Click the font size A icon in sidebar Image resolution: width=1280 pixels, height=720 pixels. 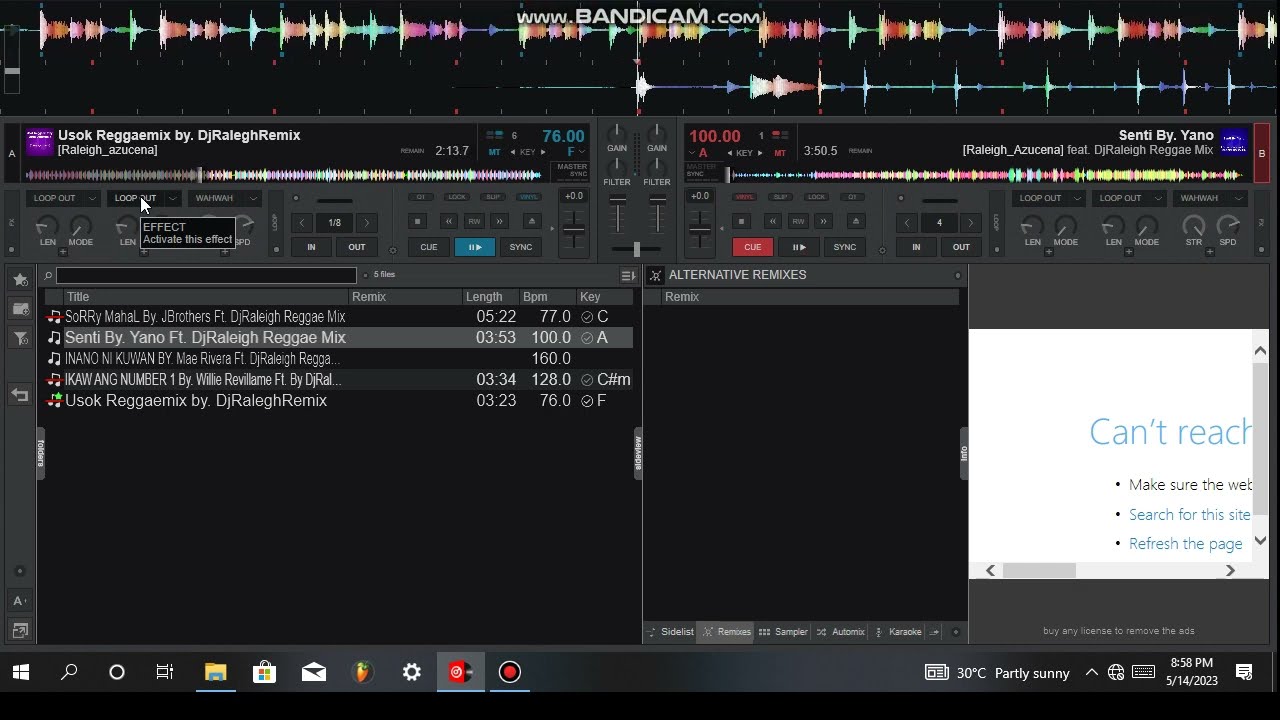point(19,601)
